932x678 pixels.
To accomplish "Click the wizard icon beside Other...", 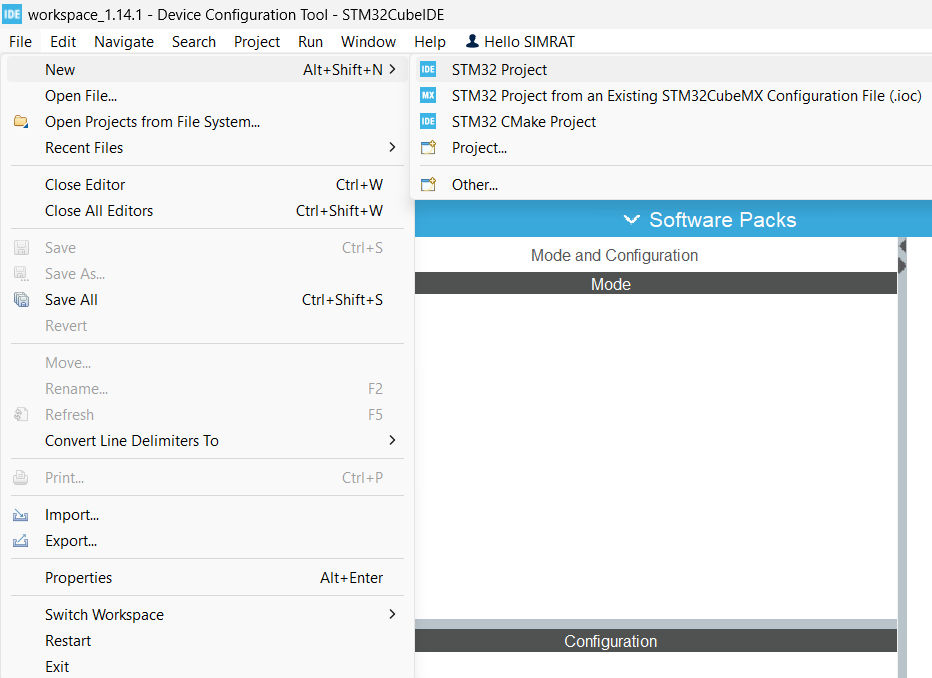I will click(428, 185).
